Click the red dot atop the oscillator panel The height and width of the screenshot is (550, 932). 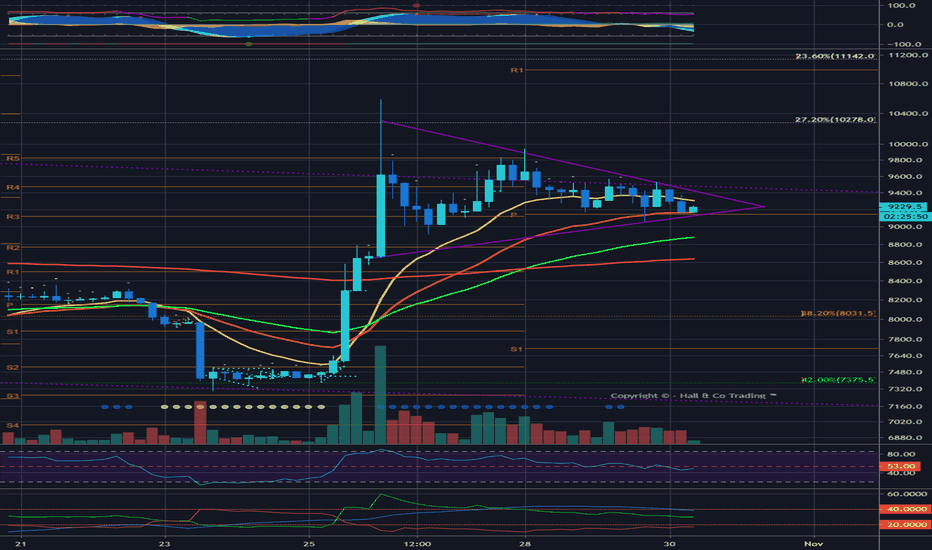tap(417, 5)
